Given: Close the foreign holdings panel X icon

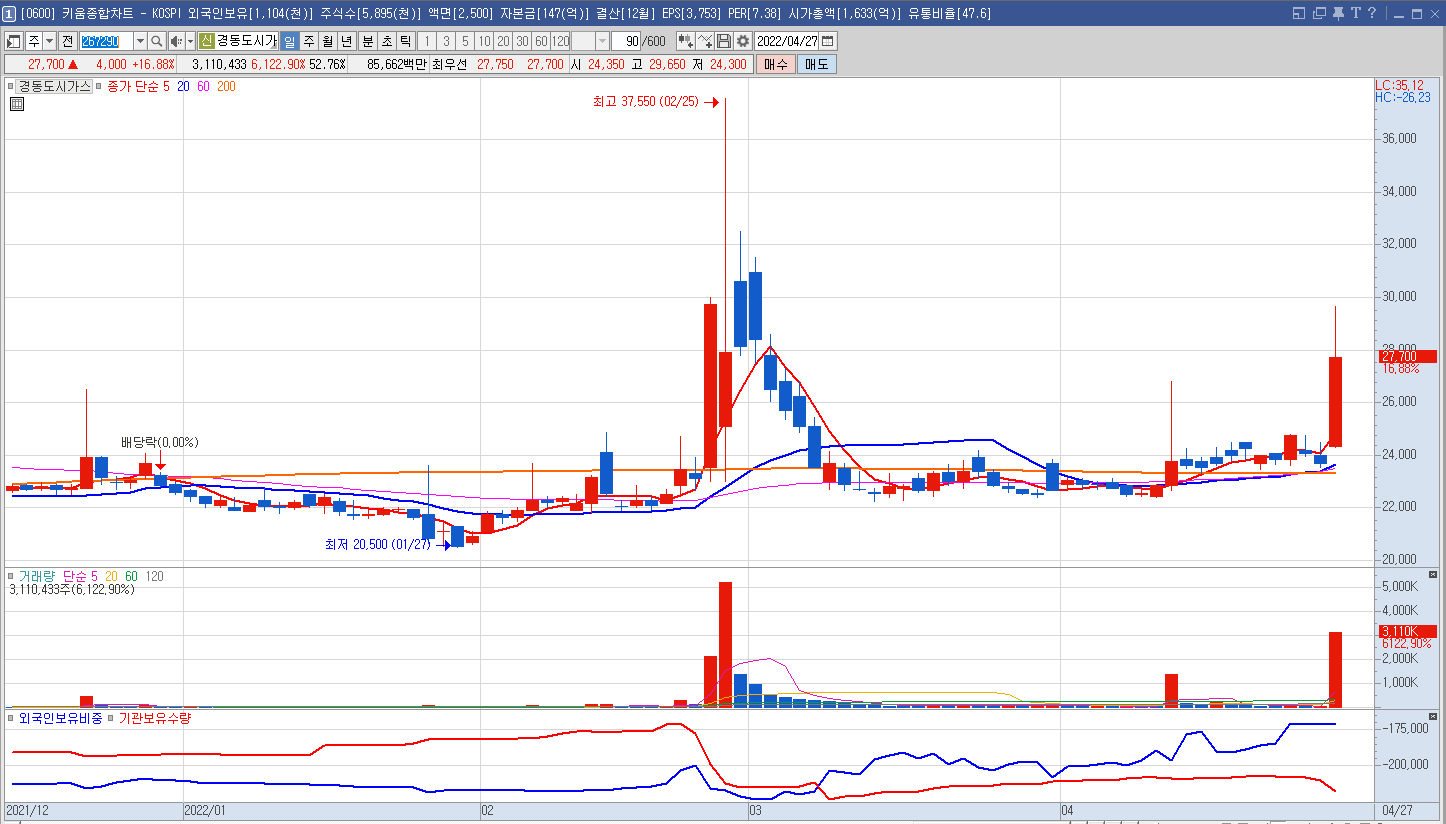Looking at the screenshot, I should 1433,717.
